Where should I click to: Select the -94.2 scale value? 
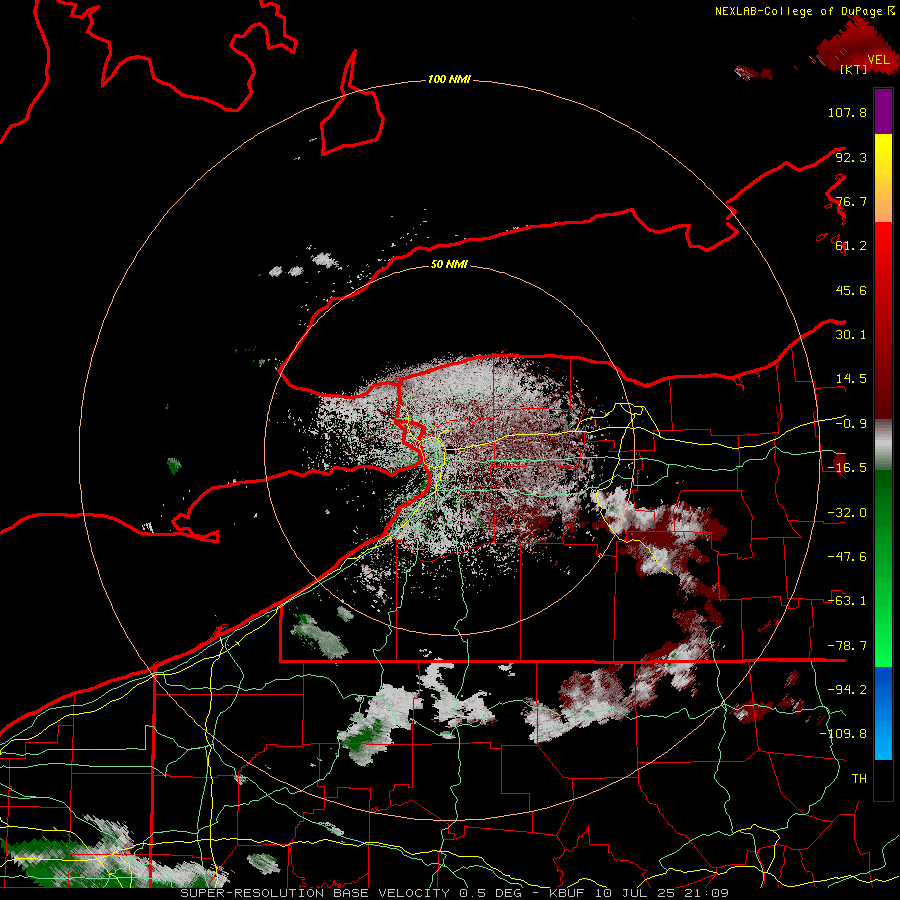pyautogui.click(x=847, y=690)
